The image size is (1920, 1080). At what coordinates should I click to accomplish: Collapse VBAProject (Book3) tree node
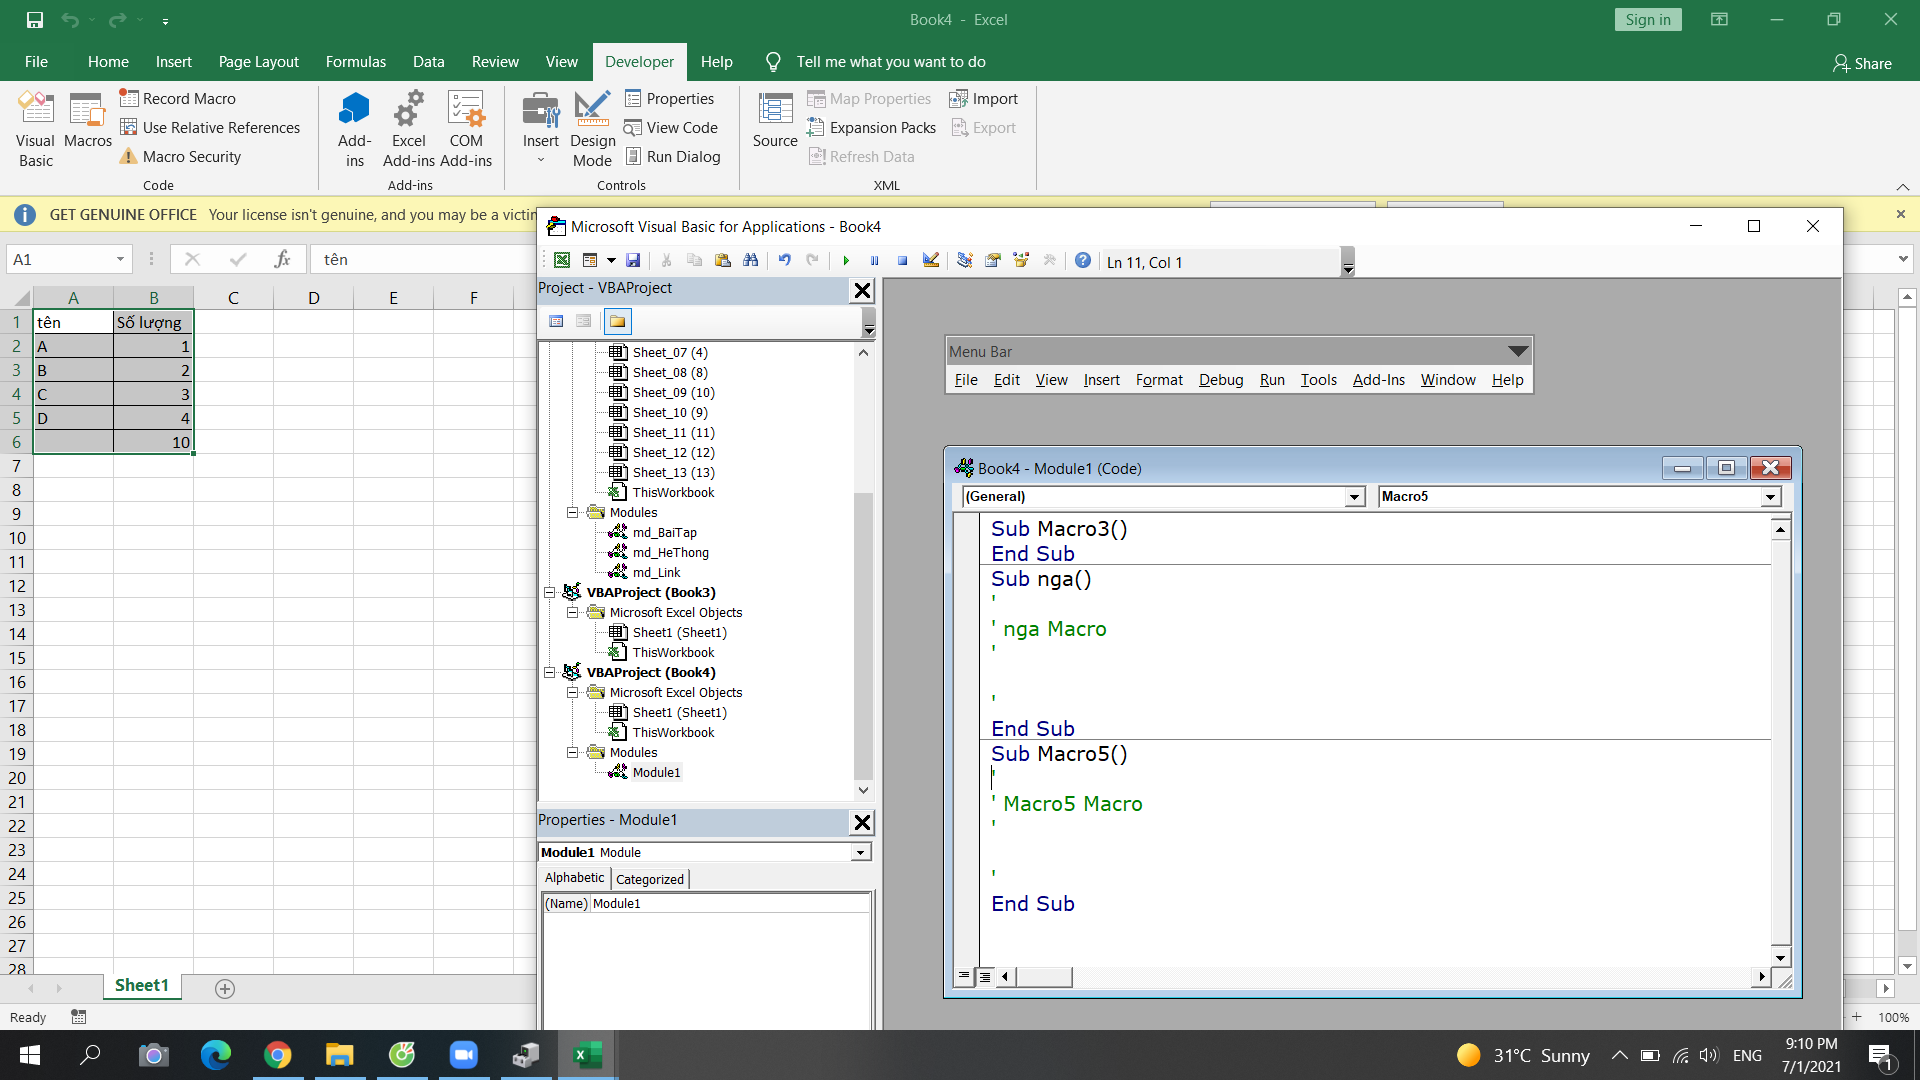click(549, 593)
